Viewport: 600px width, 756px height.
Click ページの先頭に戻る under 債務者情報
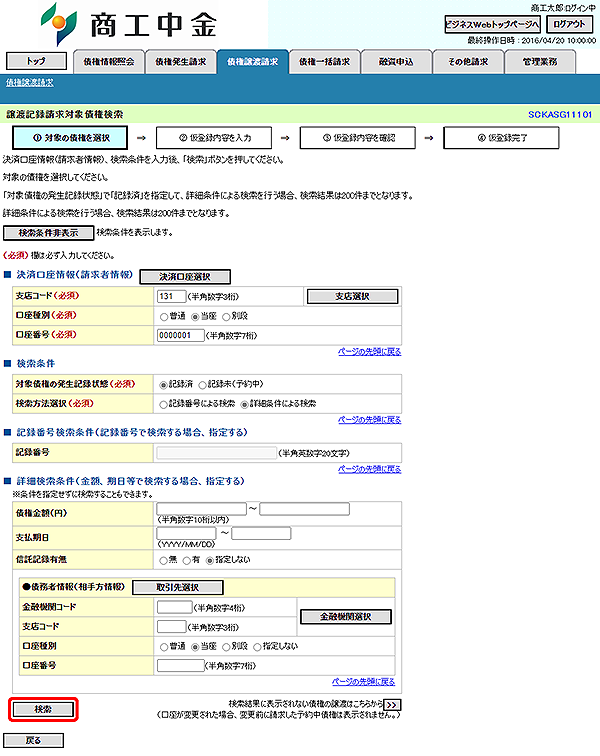pyautogui.click(x=363, y=681)
